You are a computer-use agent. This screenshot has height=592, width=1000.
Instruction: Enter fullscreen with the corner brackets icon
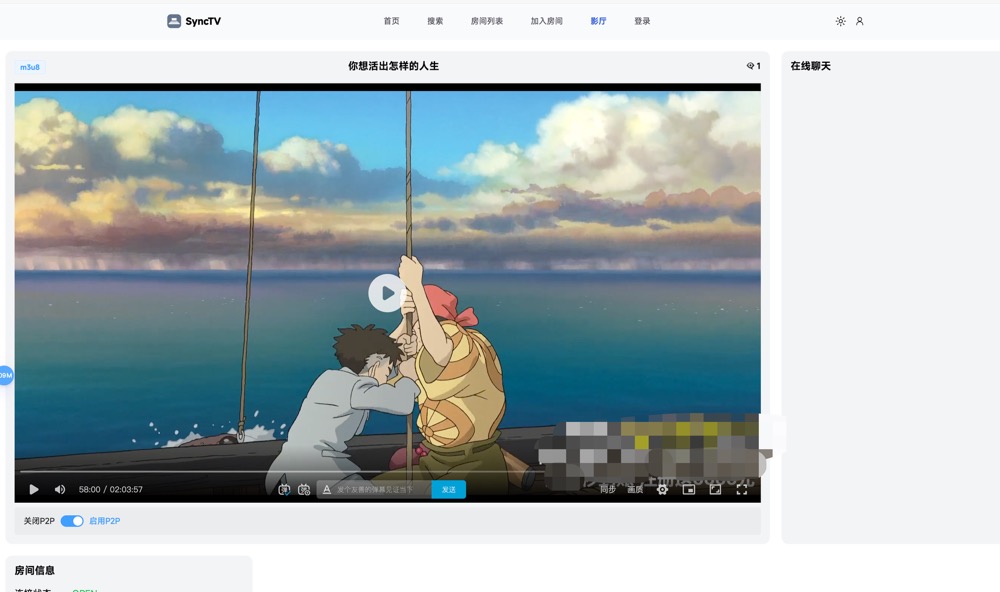pyautogui.click(x=742, y=490)
